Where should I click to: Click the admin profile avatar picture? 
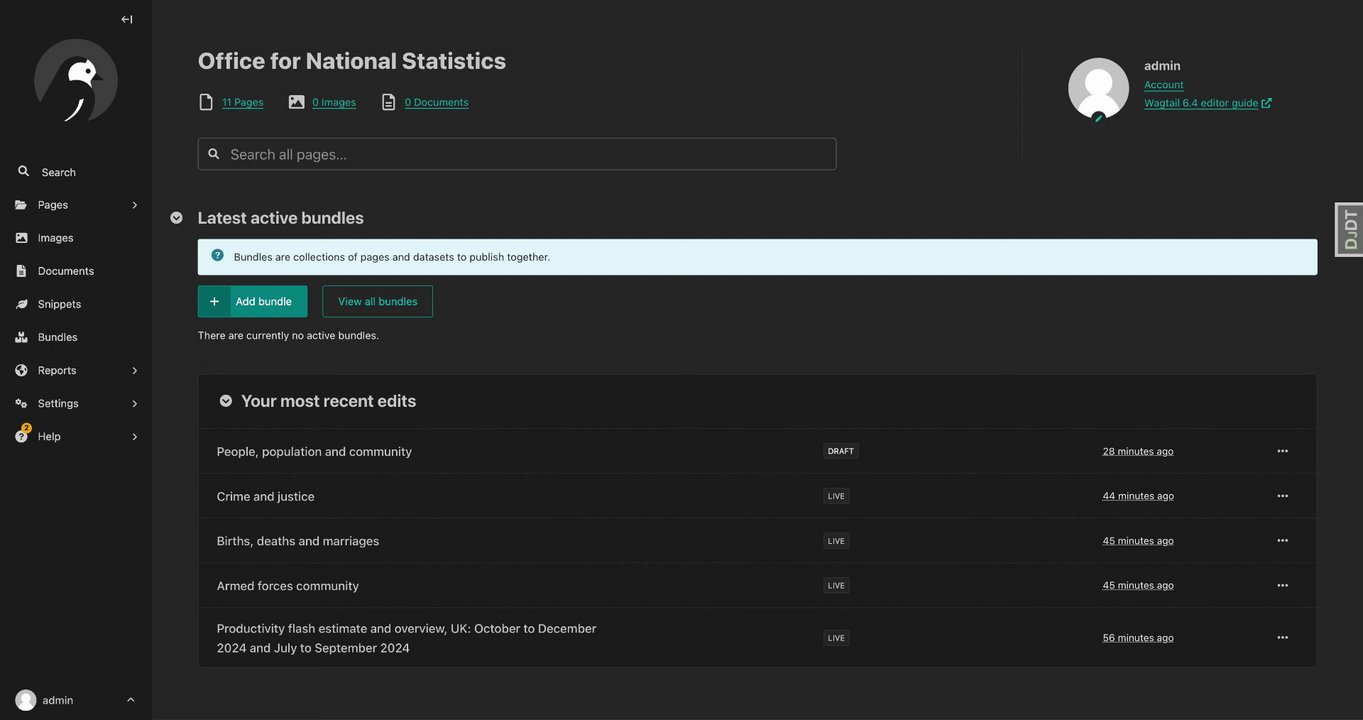[x=1098, y=88]
